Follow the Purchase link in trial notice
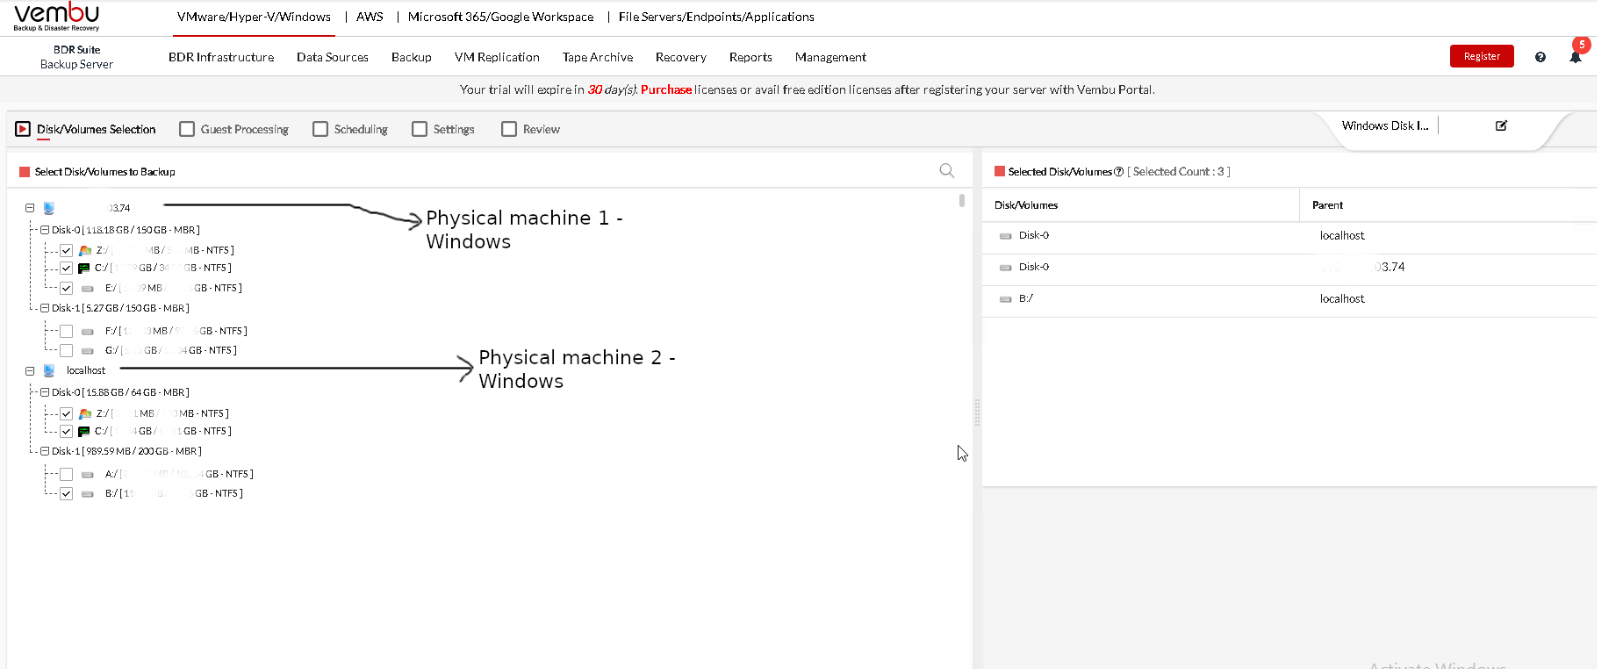1597x669 pixels. coord(666,90)
